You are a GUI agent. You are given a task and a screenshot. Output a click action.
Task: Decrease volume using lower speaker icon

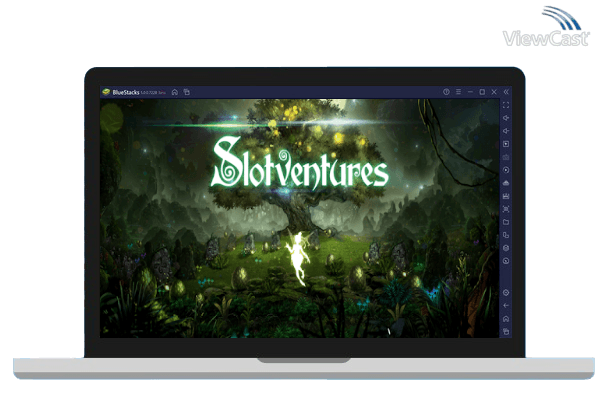pos(506,131)
